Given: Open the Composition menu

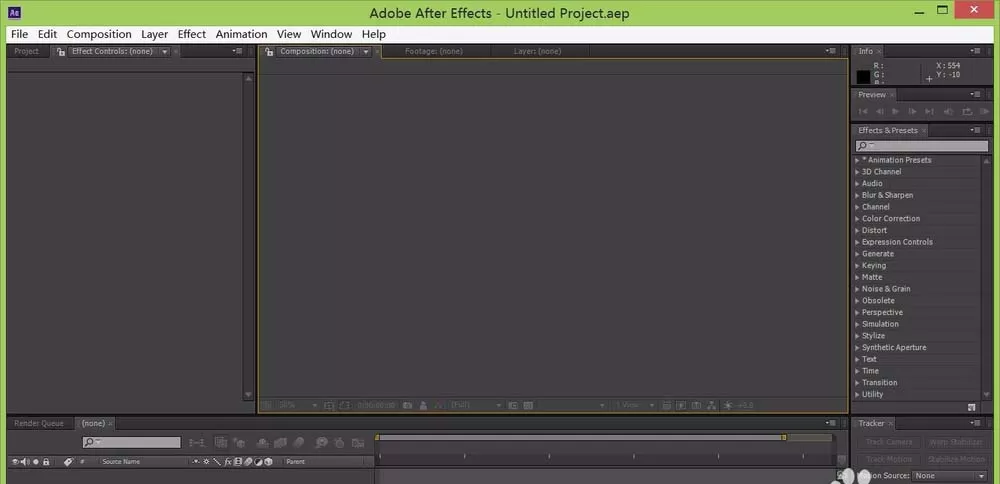Looking at the screenshot, I should point(99,34).
